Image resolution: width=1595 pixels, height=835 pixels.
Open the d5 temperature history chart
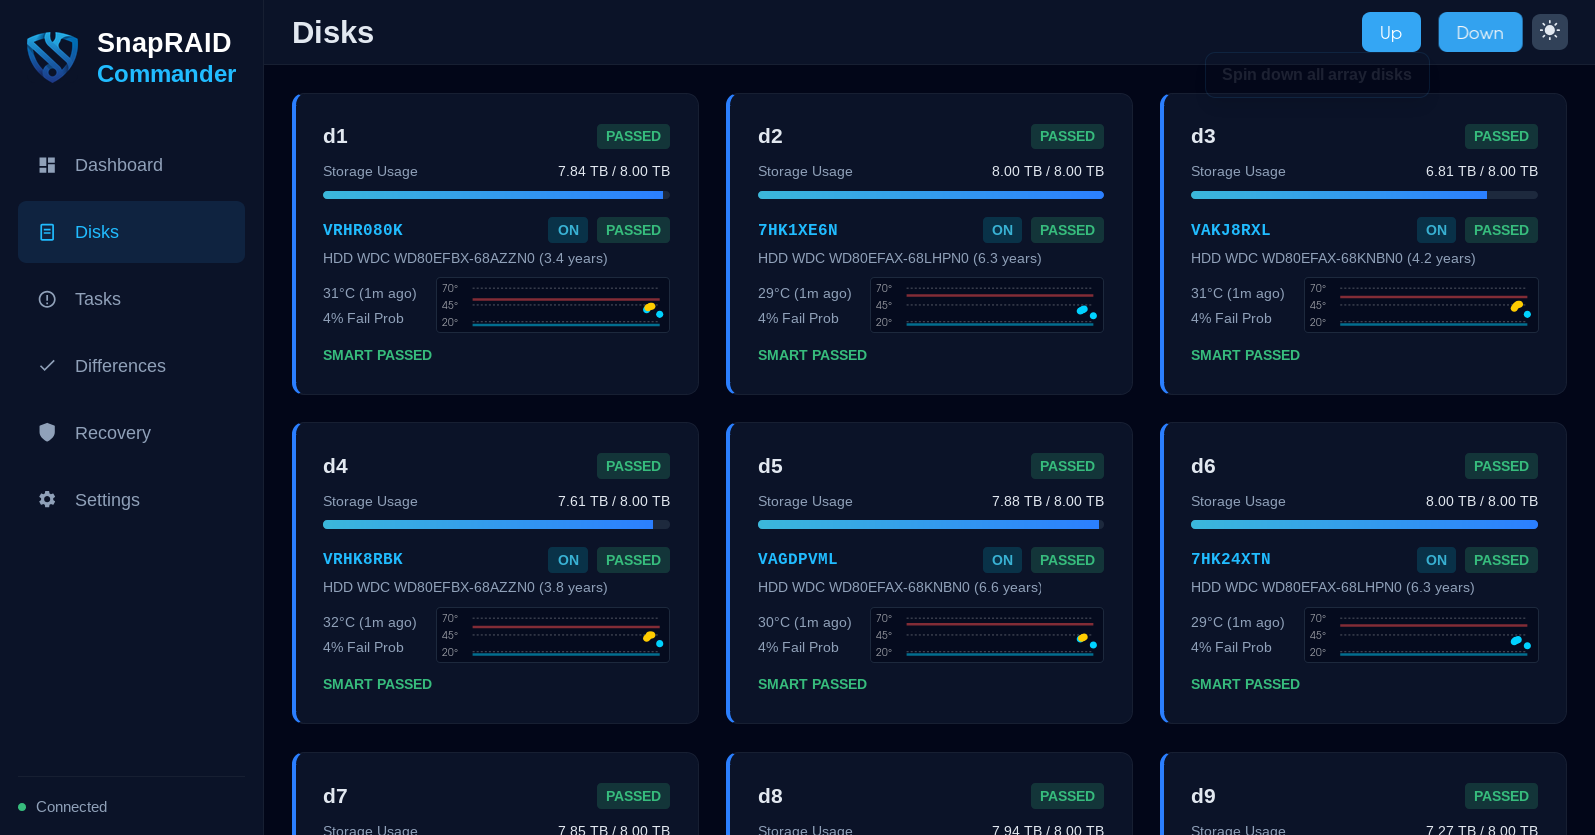[987, 635]
